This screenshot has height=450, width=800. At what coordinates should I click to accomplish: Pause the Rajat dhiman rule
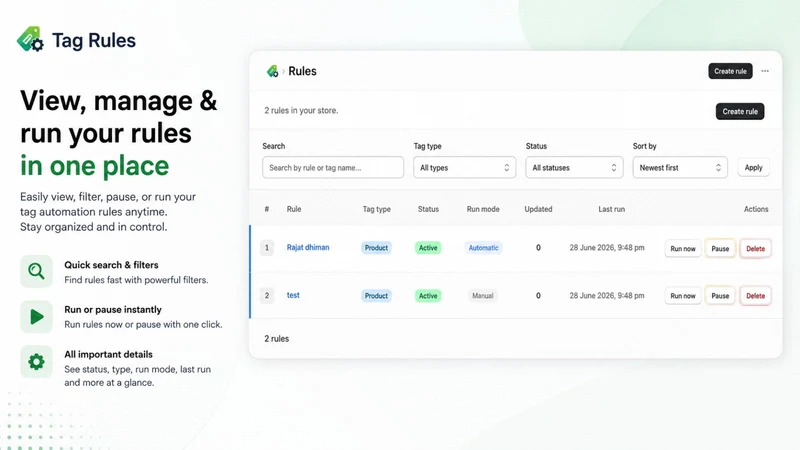coord(720,248)
